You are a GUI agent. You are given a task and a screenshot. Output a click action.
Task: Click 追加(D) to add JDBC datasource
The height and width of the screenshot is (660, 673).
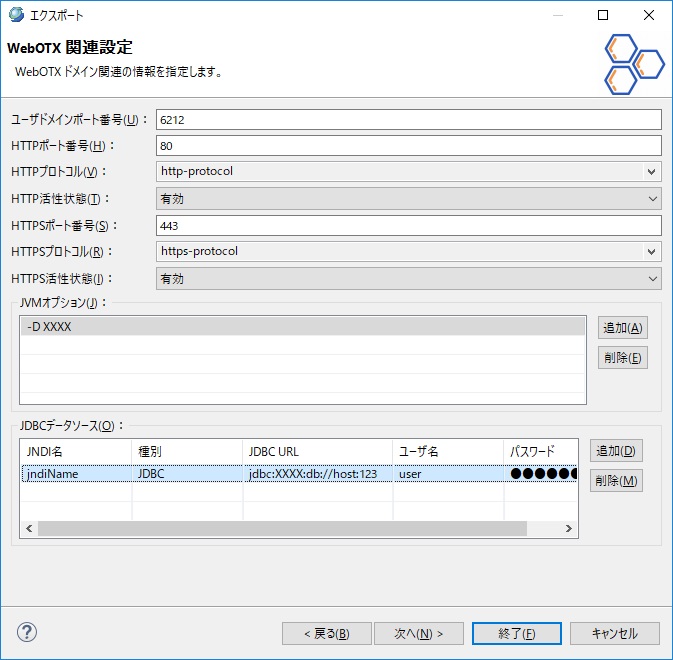pos(615,450)
